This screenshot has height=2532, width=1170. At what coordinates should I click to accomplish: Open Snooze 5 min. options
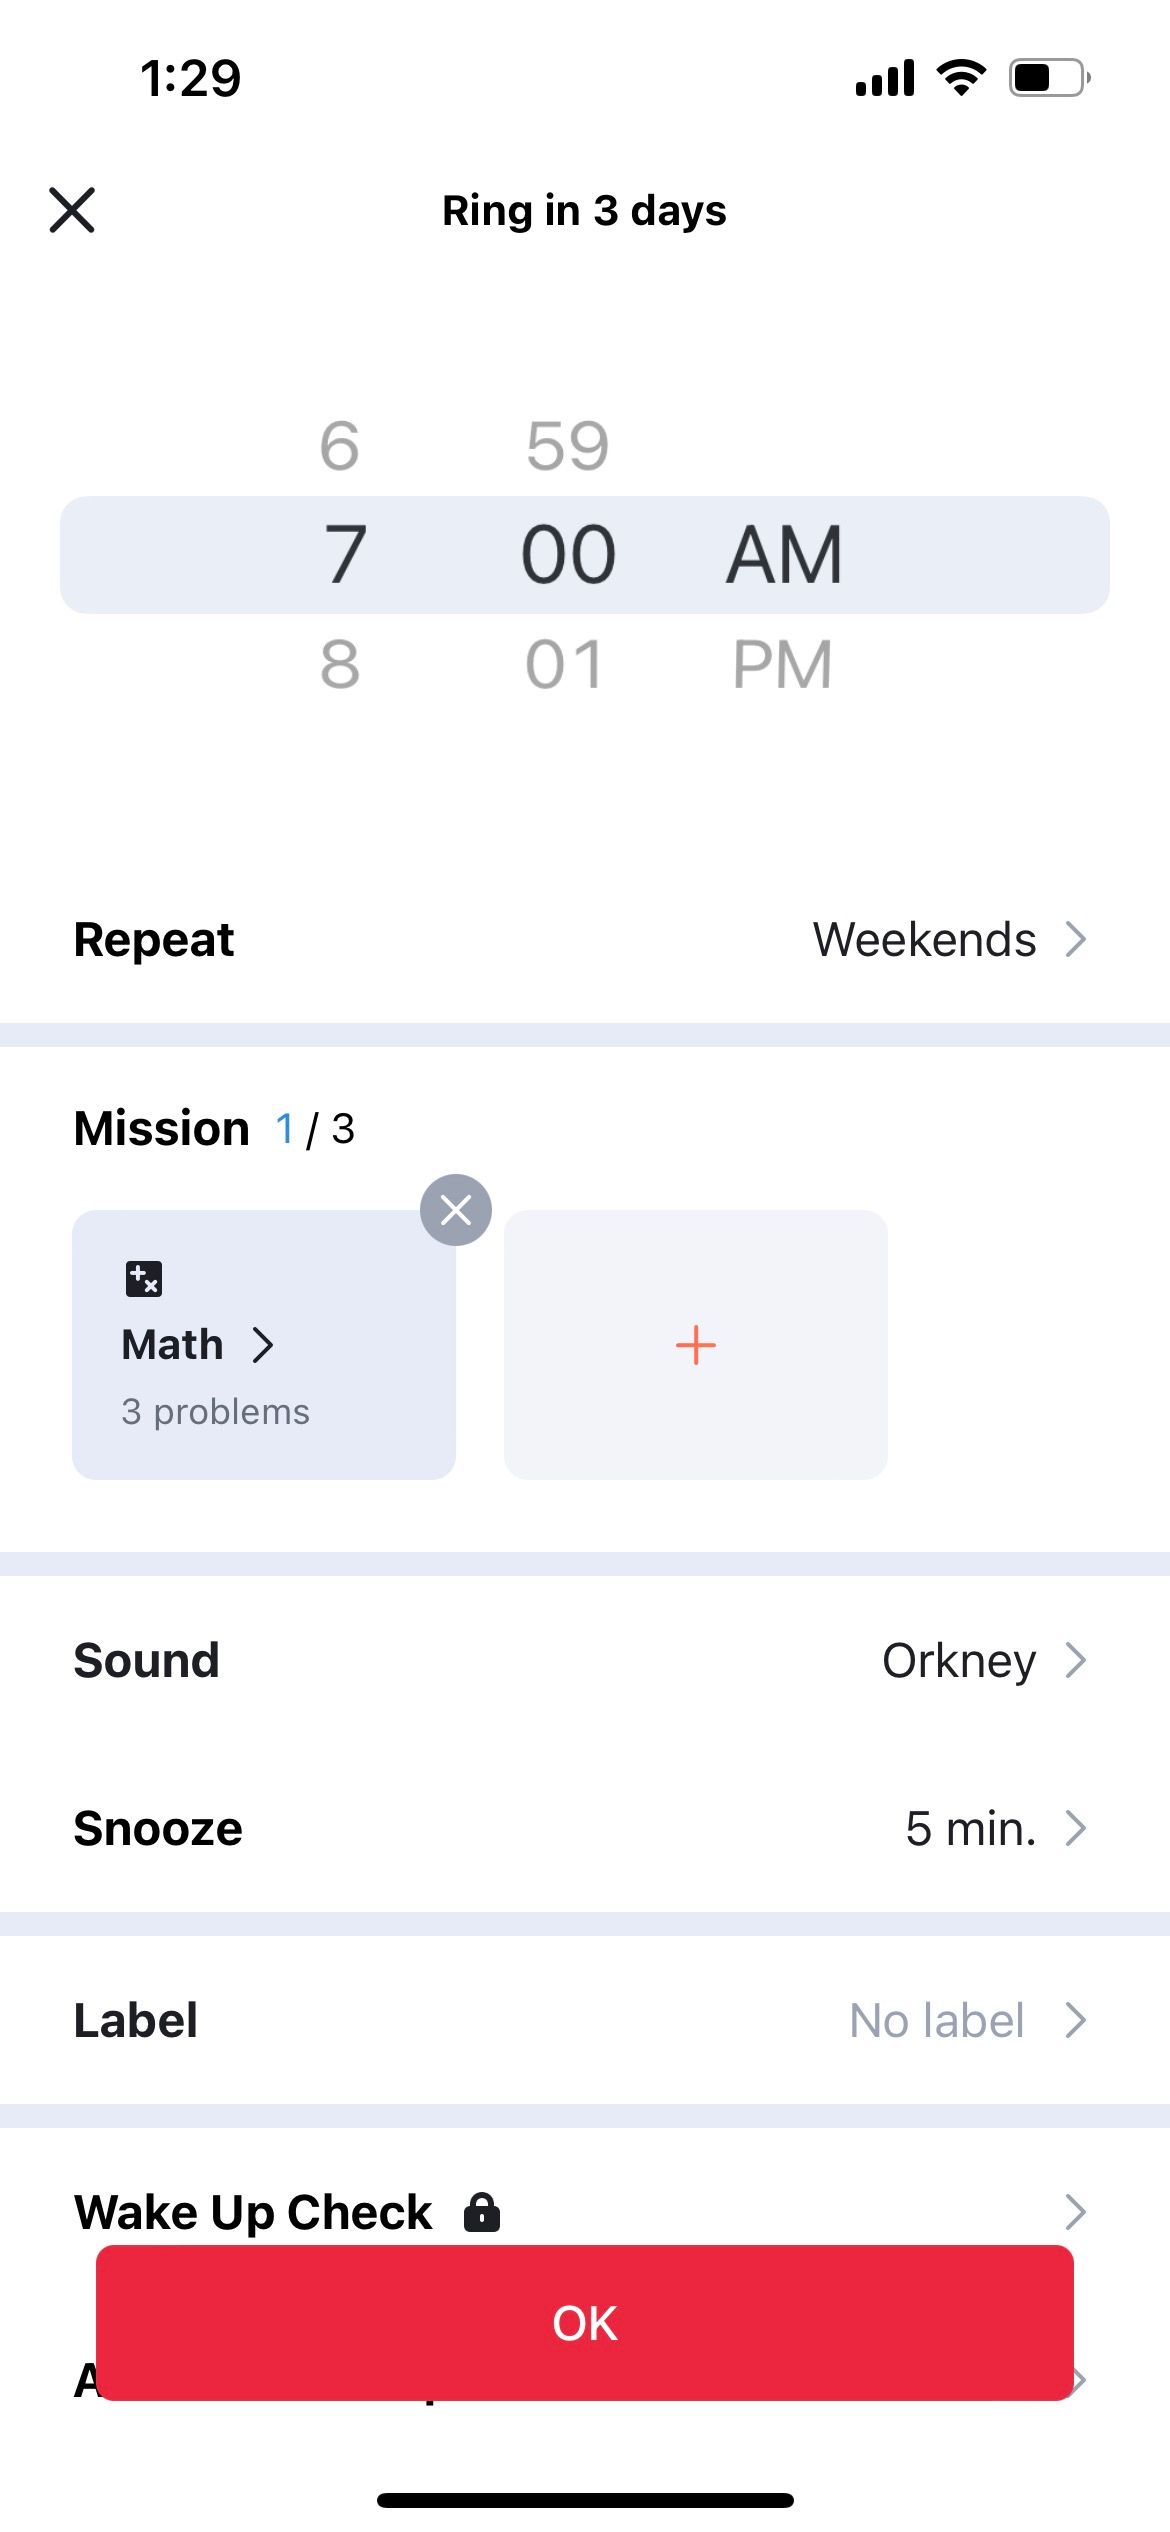coord(995,1828)
